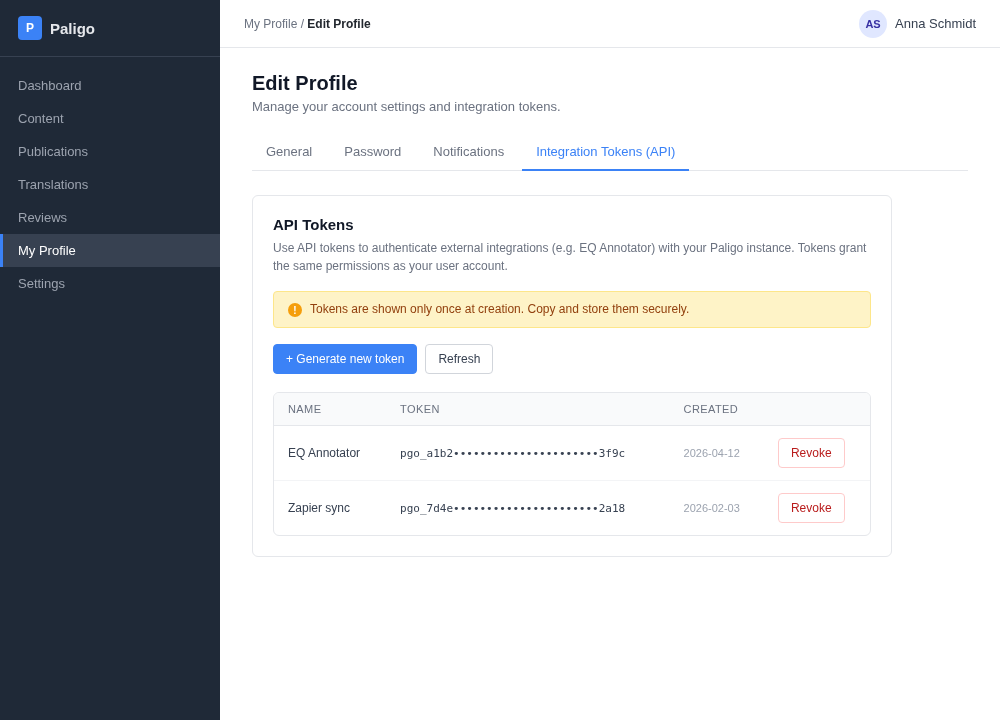Viewport: 1000px width, 720px height.
Task: Select the Integration Tokens (API) tab
Action: tap(605, 152)
